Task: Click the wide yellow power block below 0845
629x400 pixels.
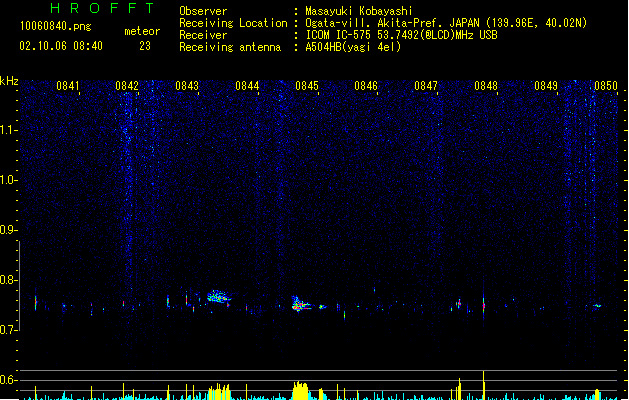Action: [300, 391]
